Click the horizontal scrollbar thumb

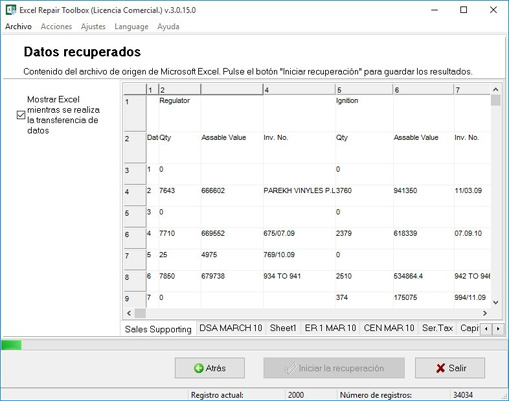pos(140,313)
